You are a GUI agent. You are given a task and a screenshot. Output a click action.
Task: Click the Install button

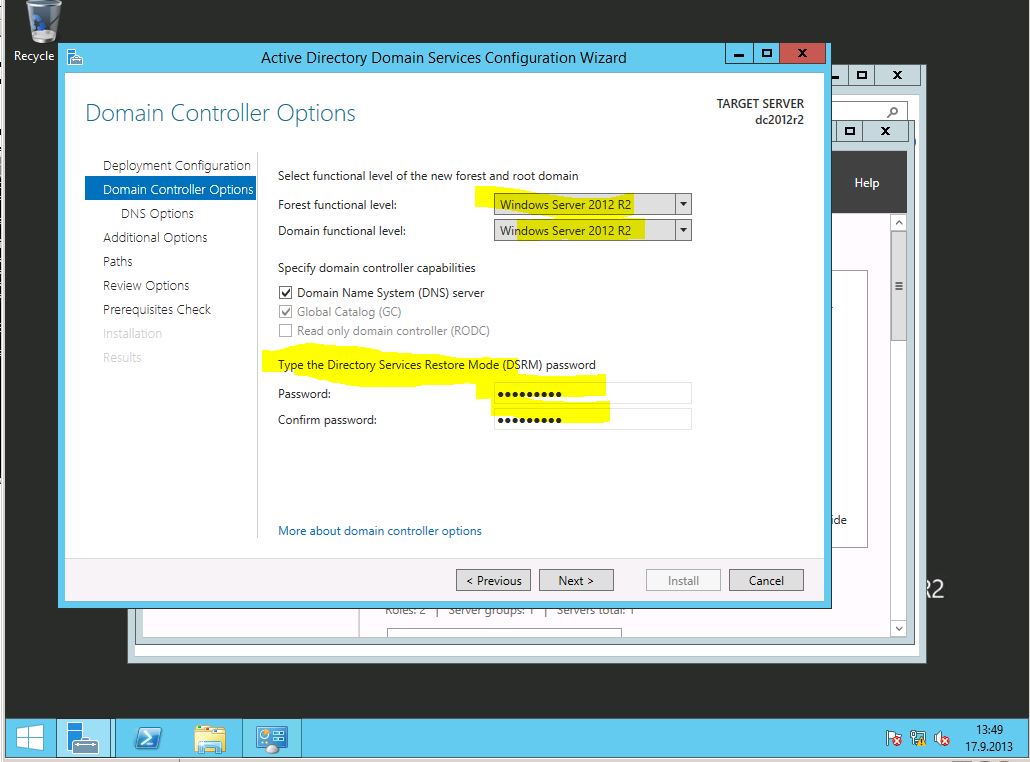[683, 581]
